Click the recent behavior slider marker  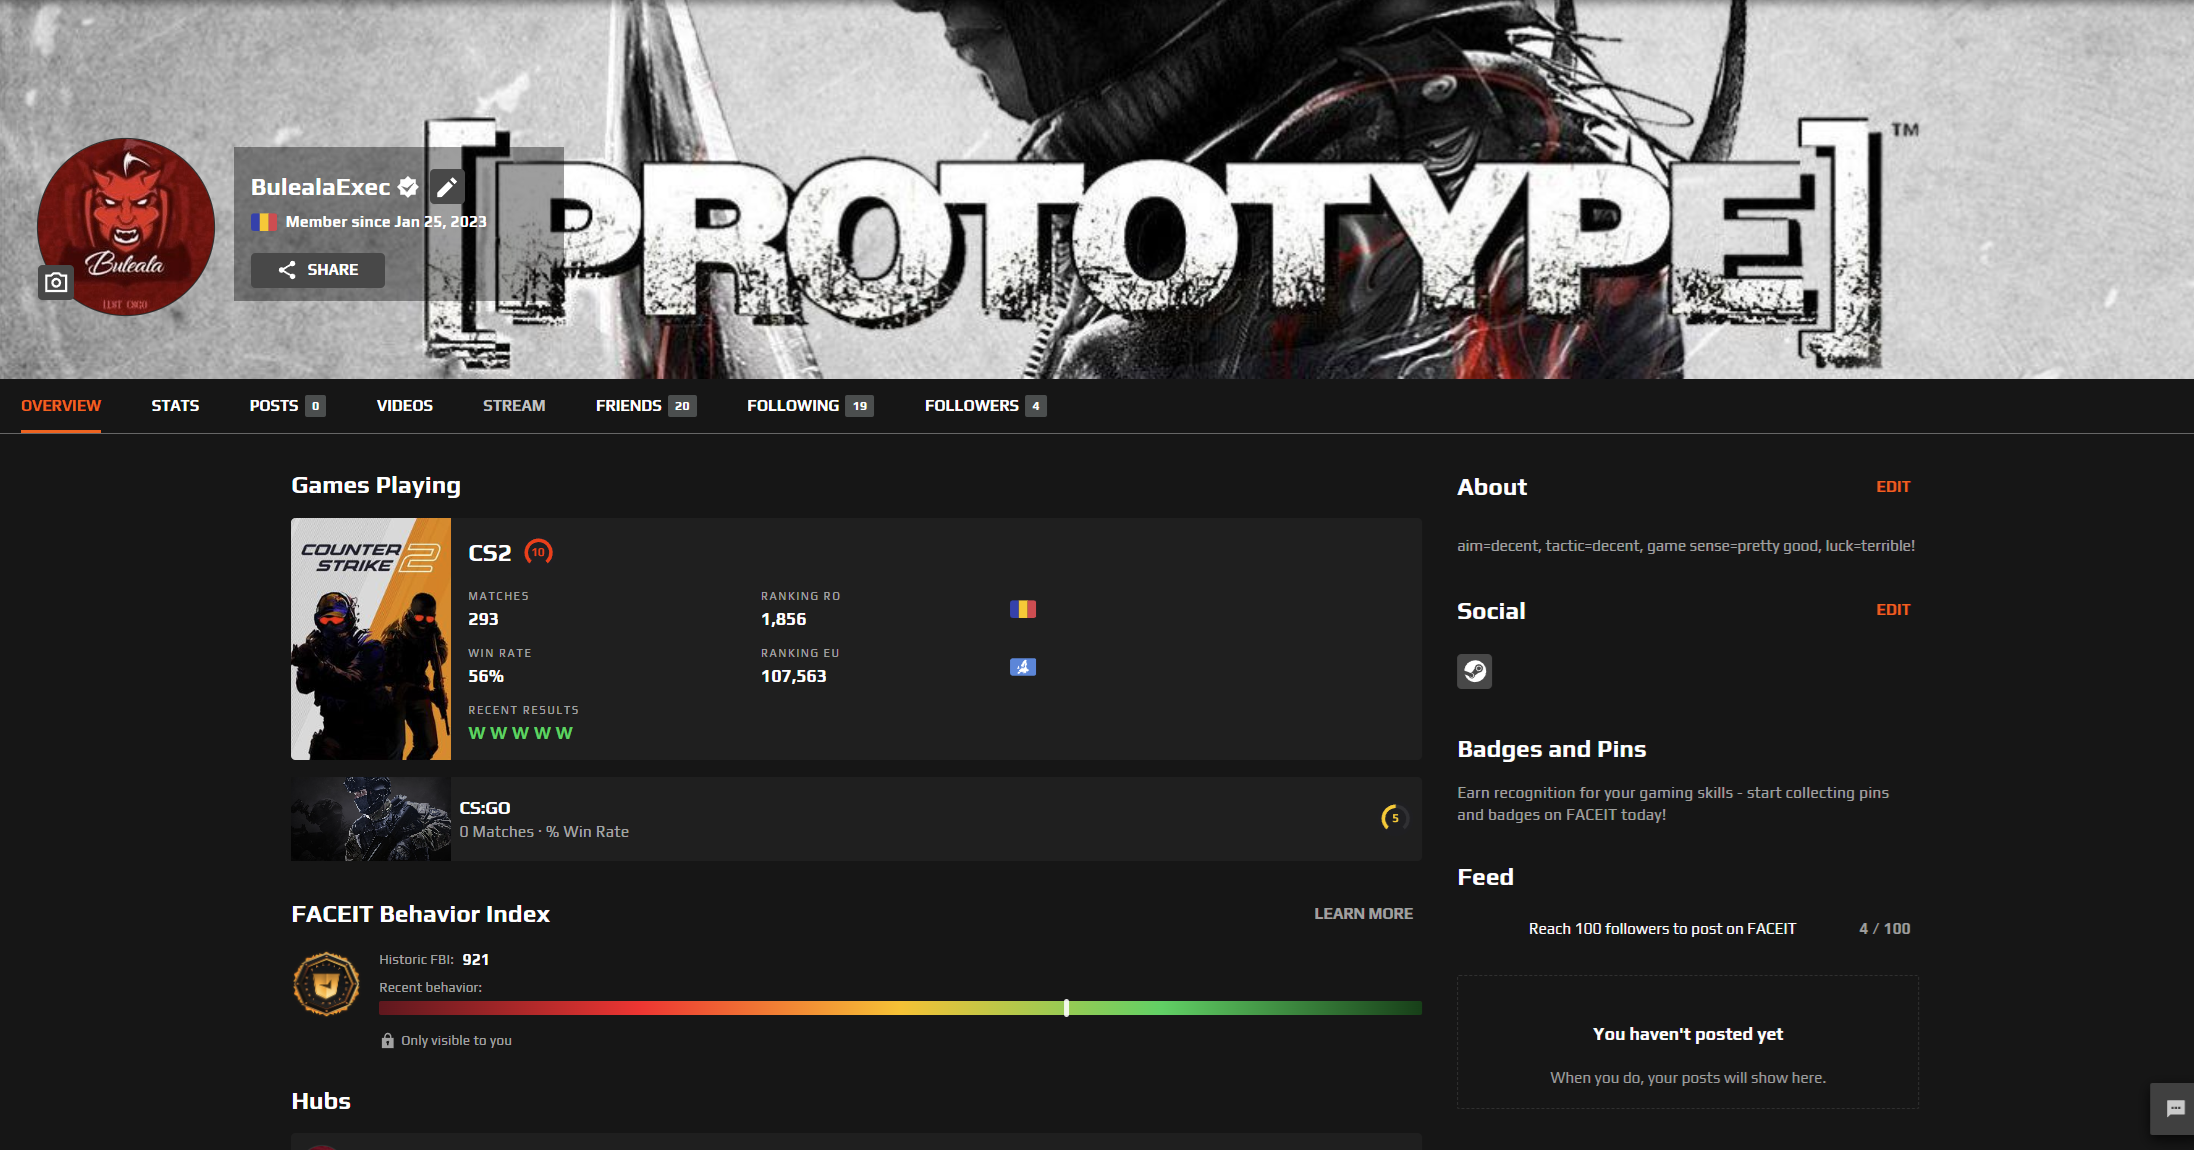coord(1066,1008)
